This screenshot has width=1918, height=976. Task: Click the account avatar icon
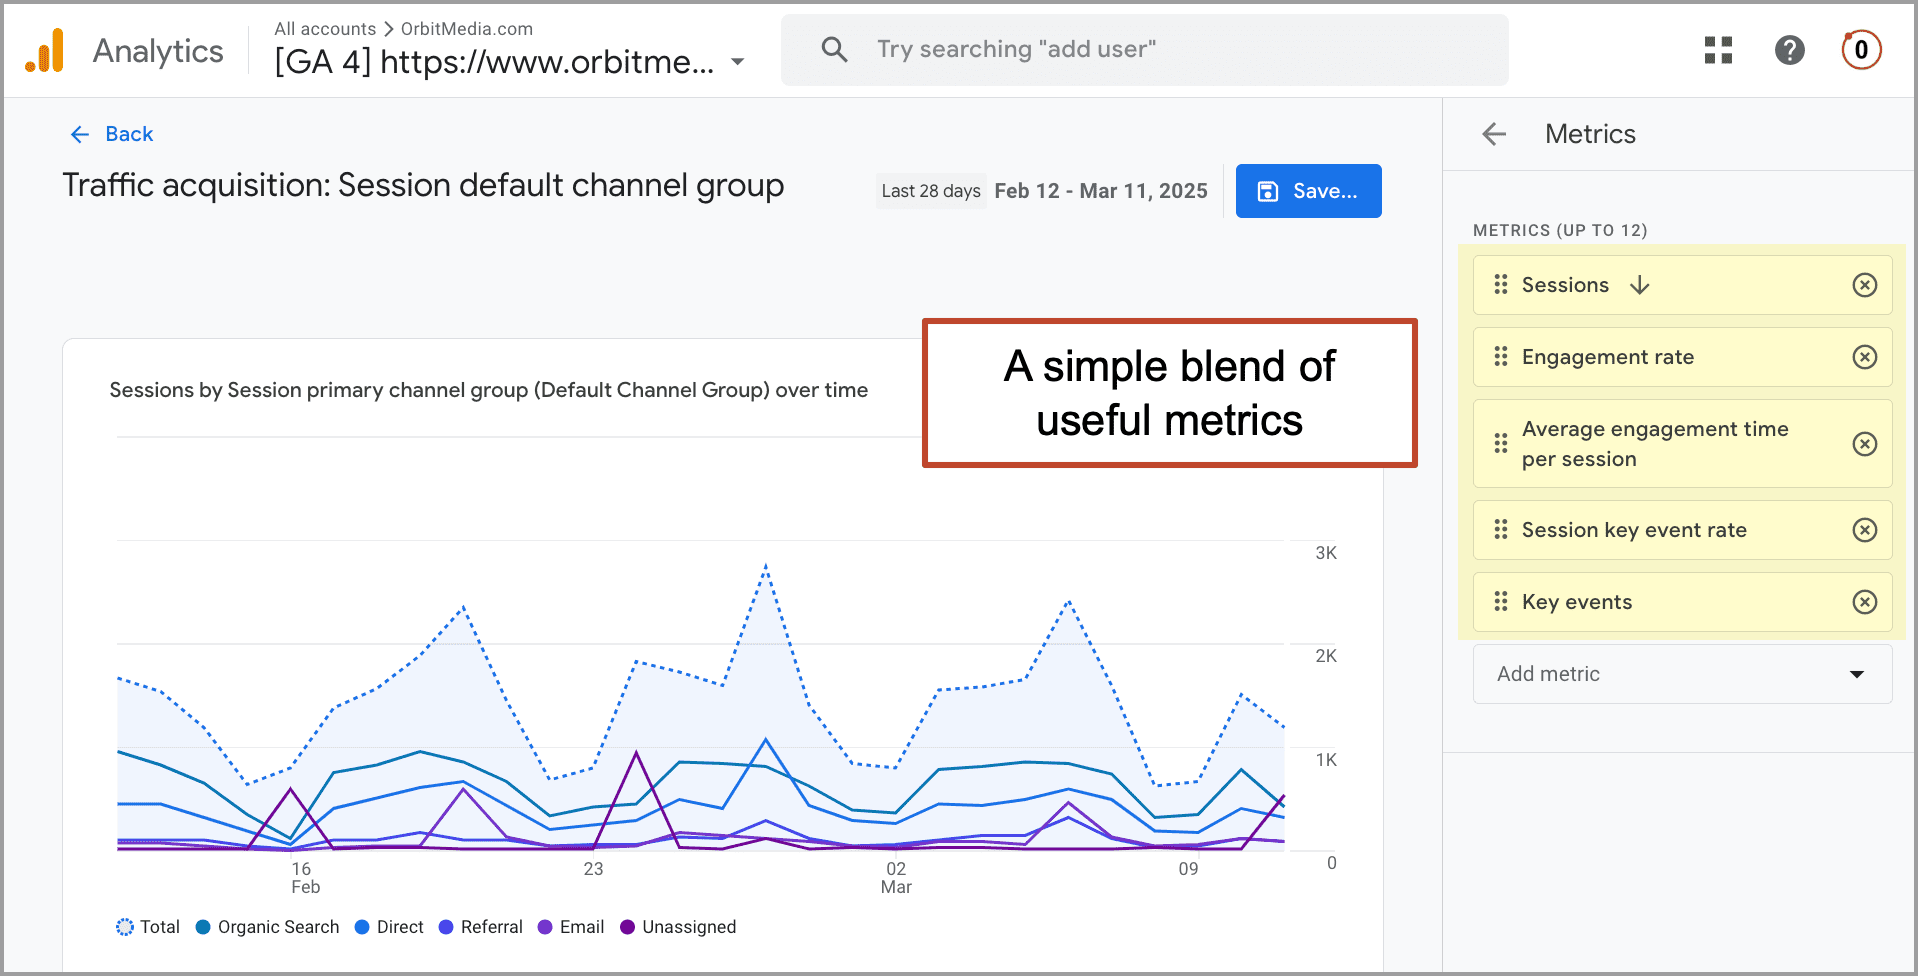click(1861, 50)
